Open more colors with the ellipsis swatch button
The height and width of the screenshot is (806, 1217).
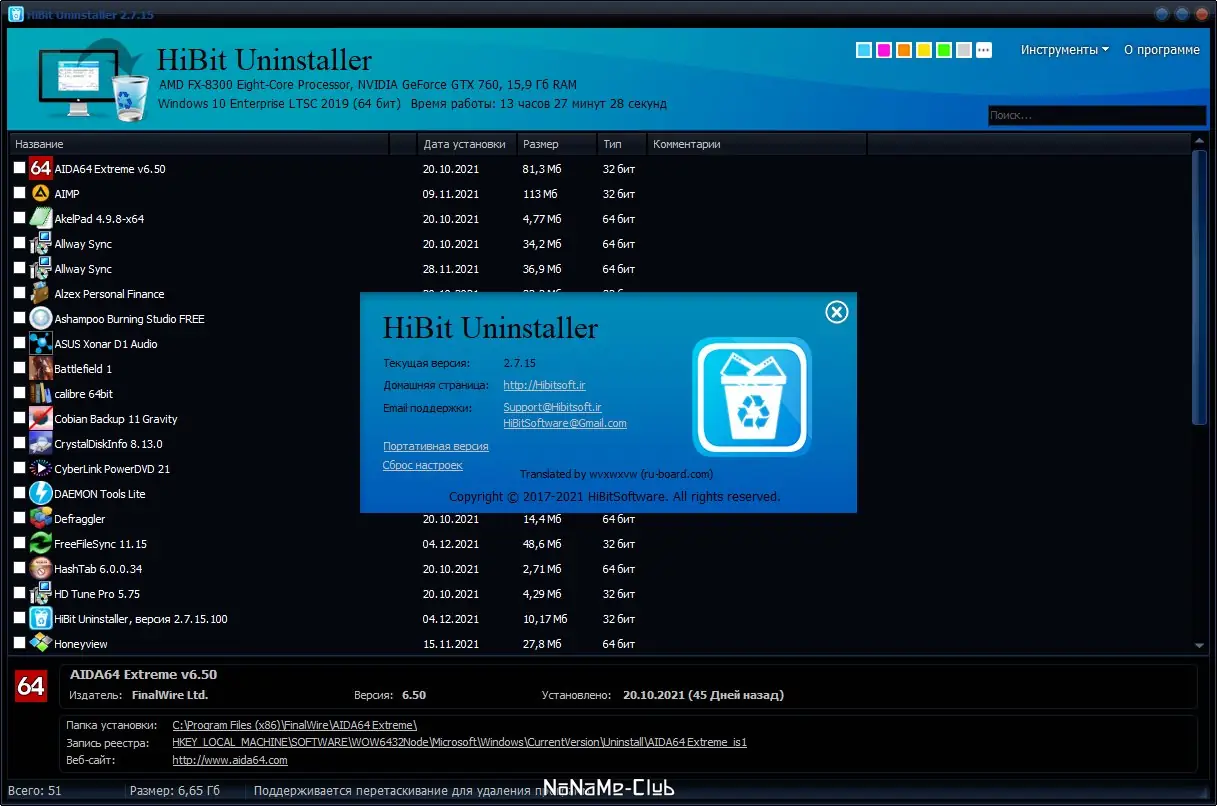984,50
